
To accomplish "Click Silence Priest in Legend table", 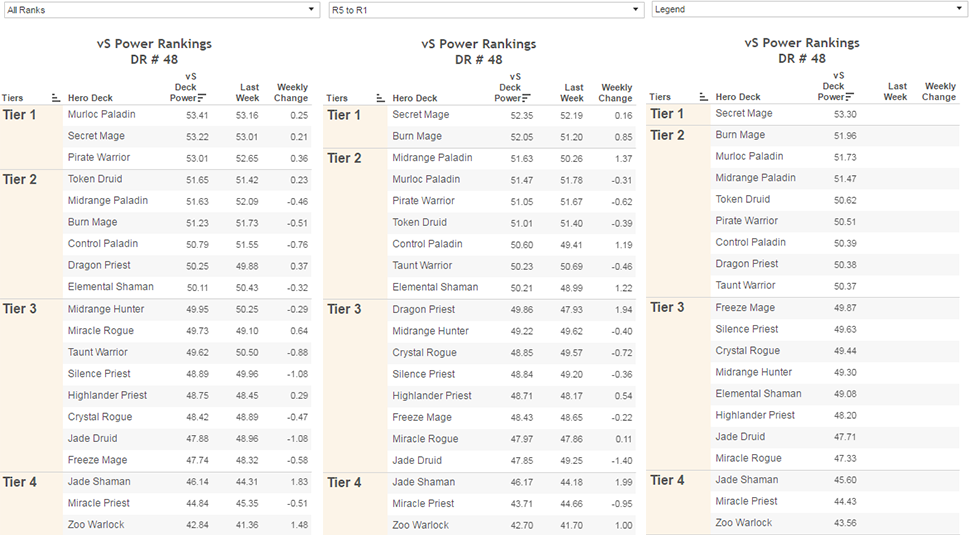I will (747, 329).
